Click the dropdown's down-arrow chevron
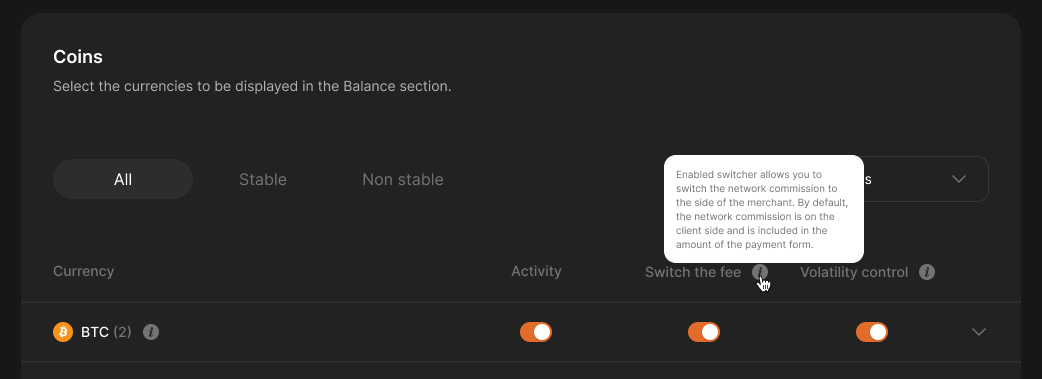The image size is (1042, 379). pos(958,179)
